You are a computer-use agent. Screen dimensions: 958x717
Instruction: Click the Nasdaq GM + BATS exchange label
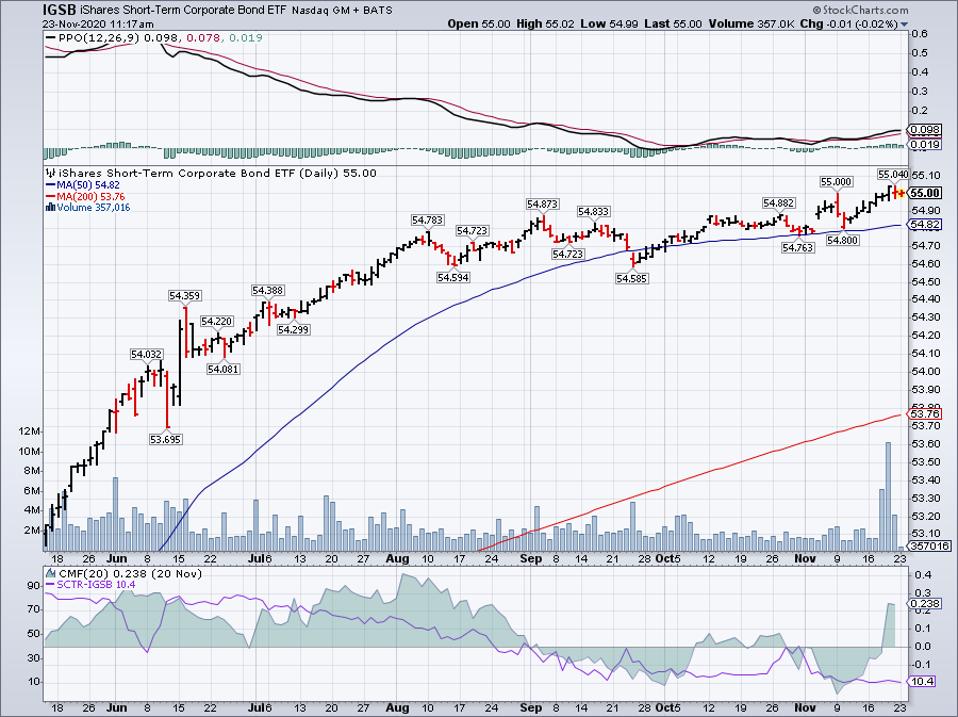[x=342, y=10]
